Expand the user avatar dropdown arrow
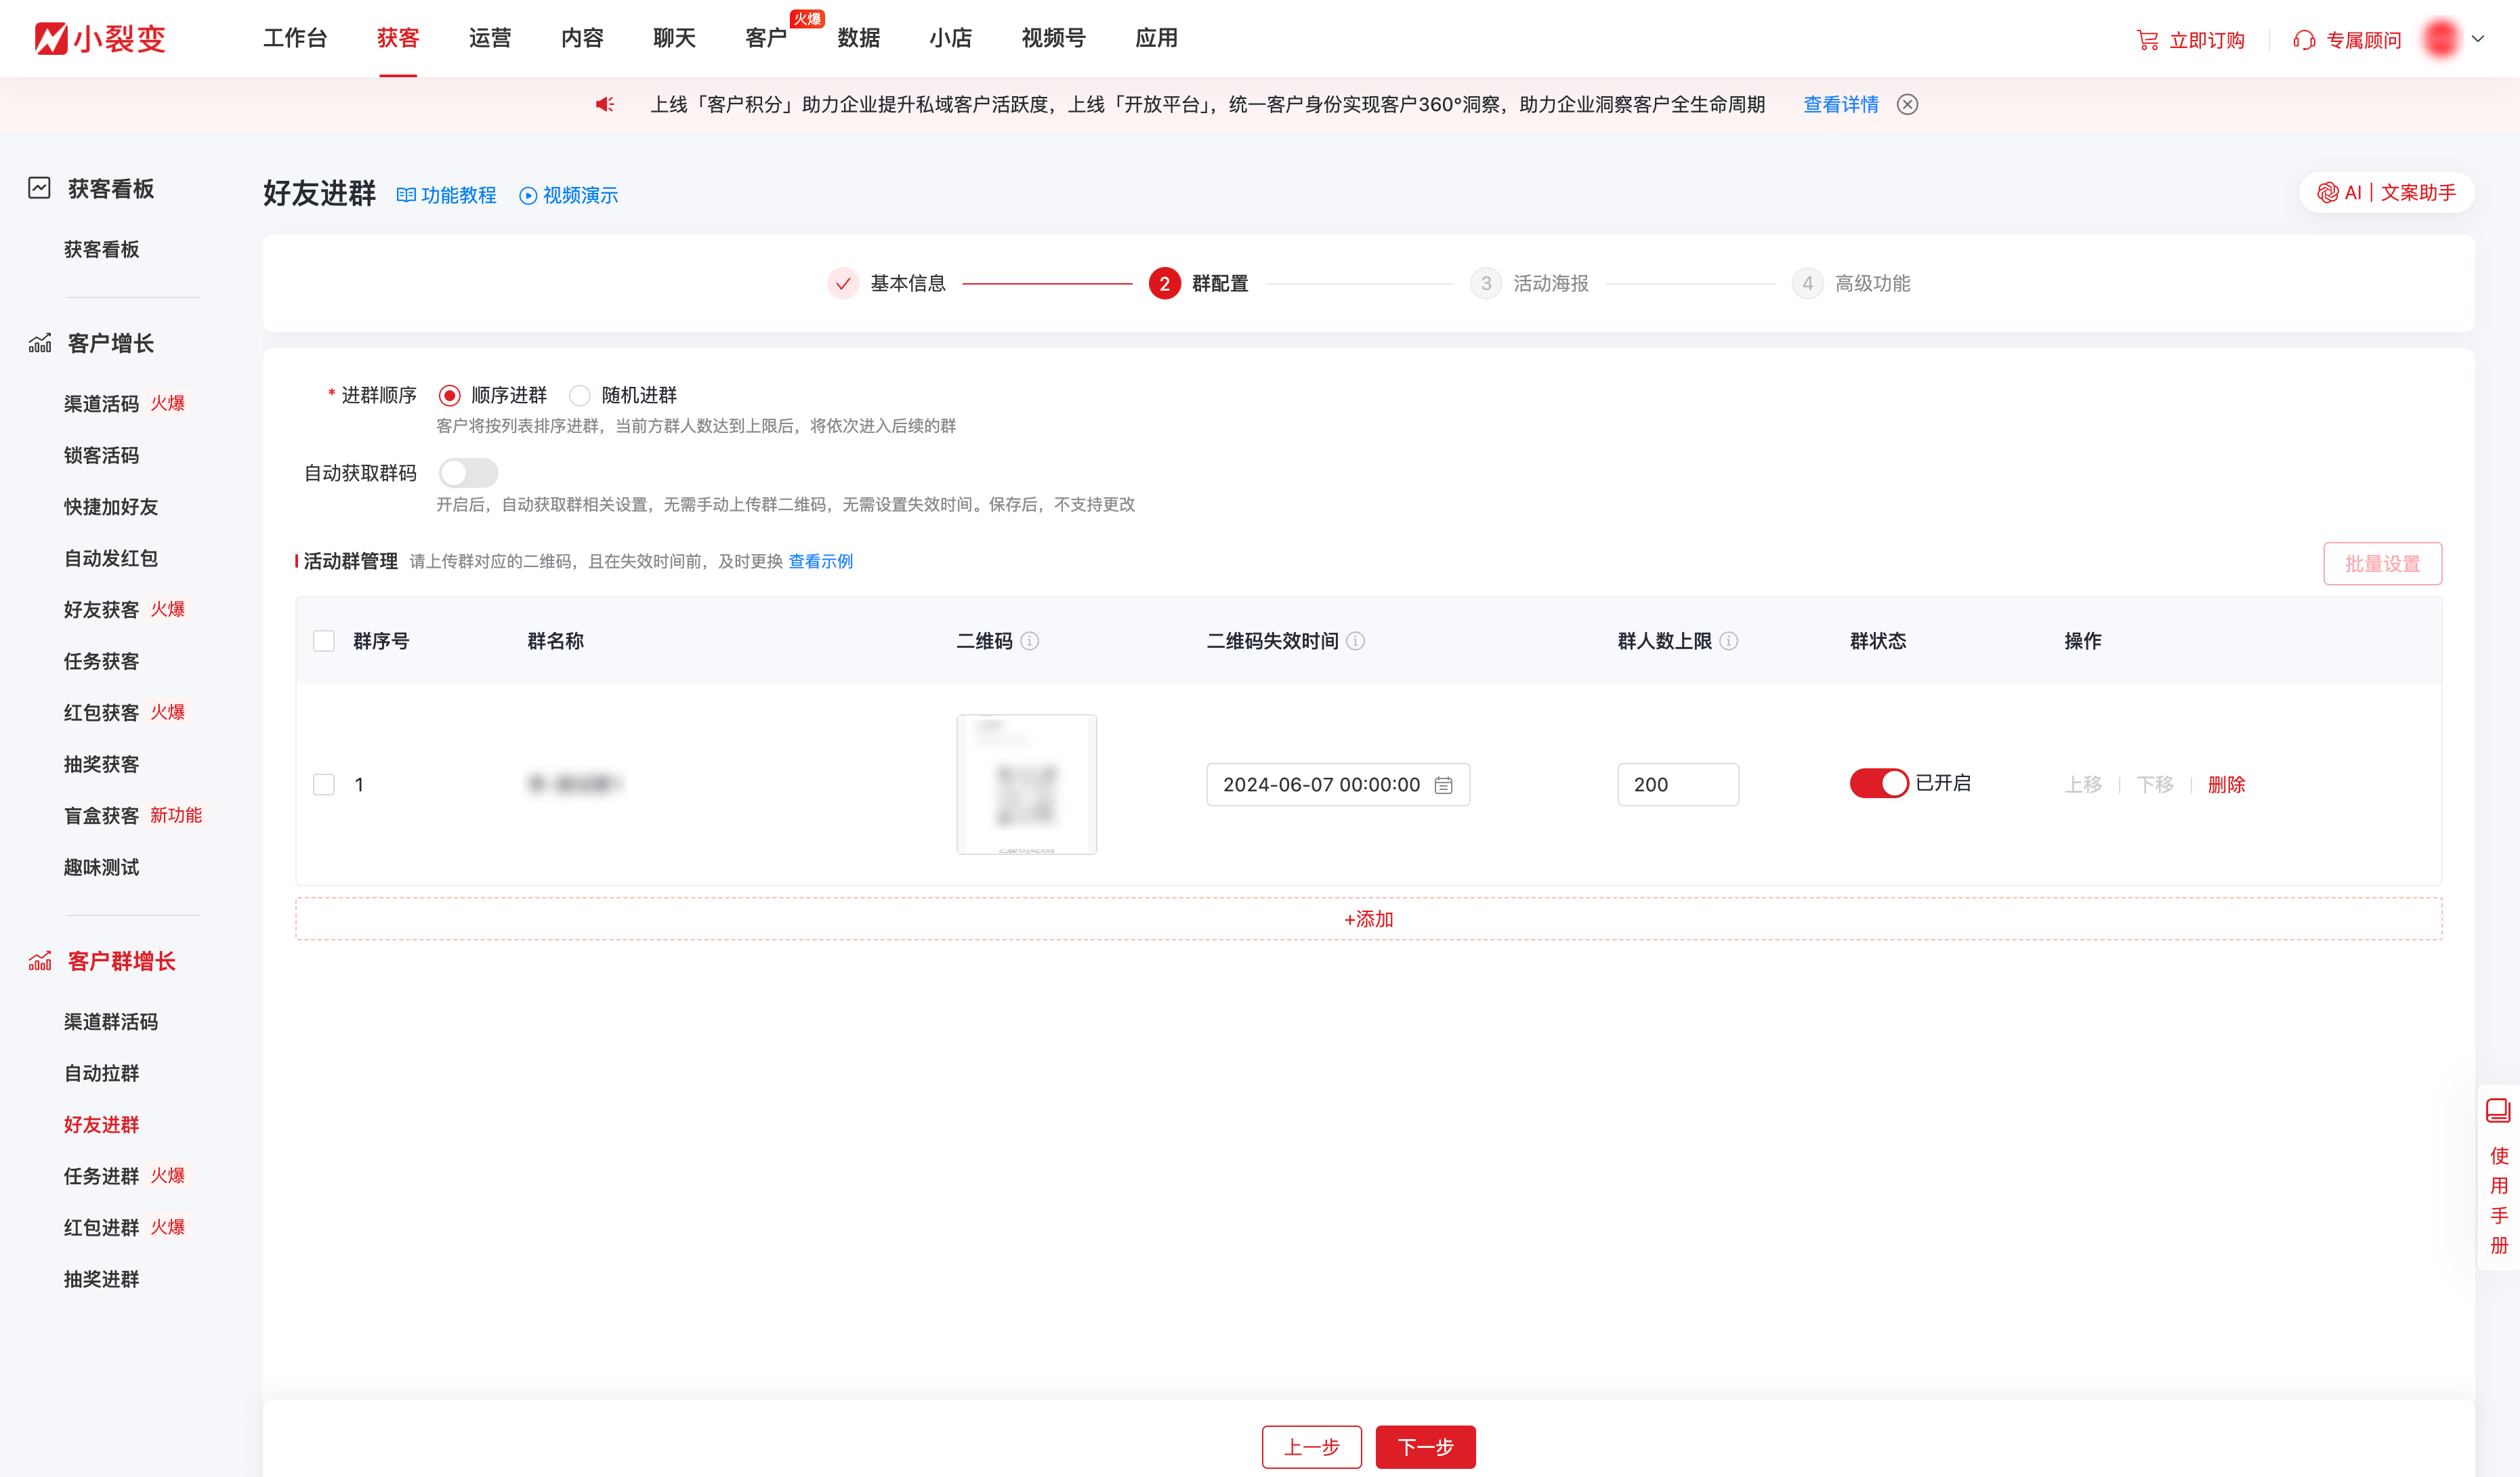This screenshot has width=2520, height=1477. point(2478,39)
